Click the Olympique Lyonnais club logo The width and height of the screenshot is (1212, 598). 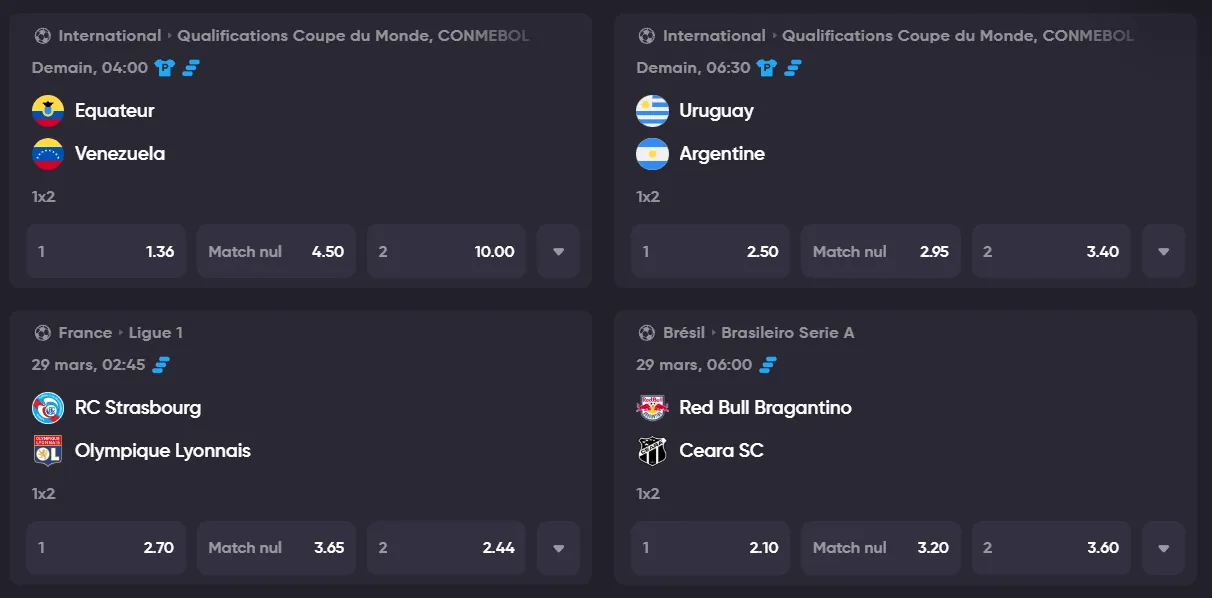pos(48,451)
